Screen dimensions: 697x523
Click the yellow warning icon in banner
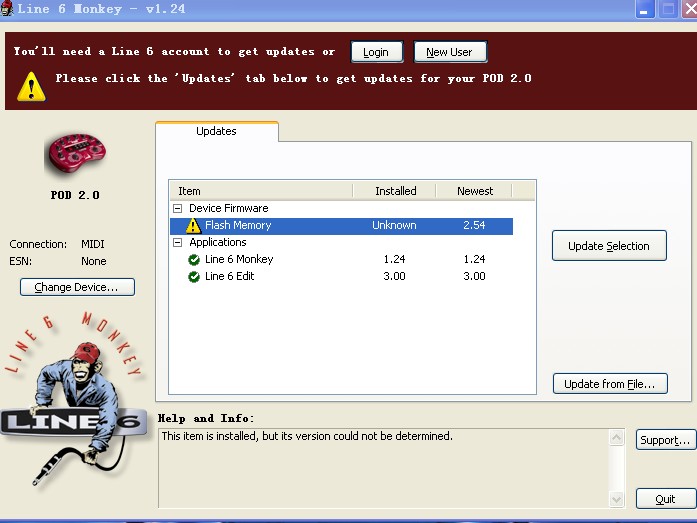click(31, 87)
